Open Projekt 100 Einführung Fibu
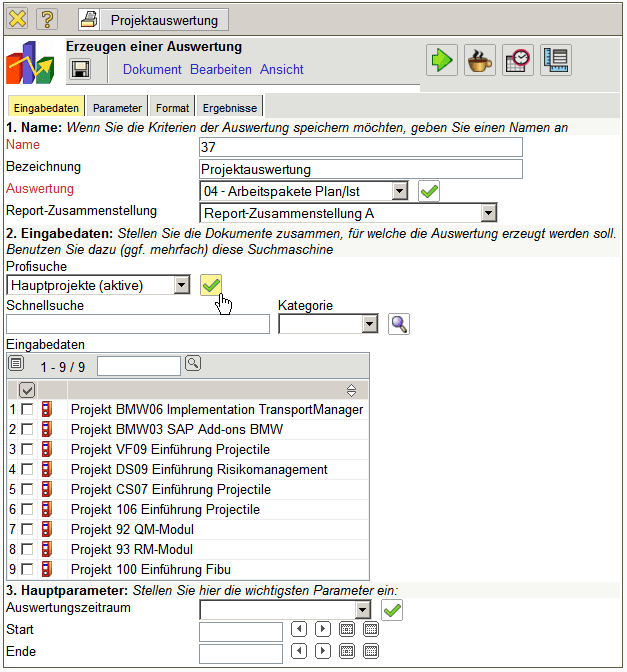 point(151,569)
